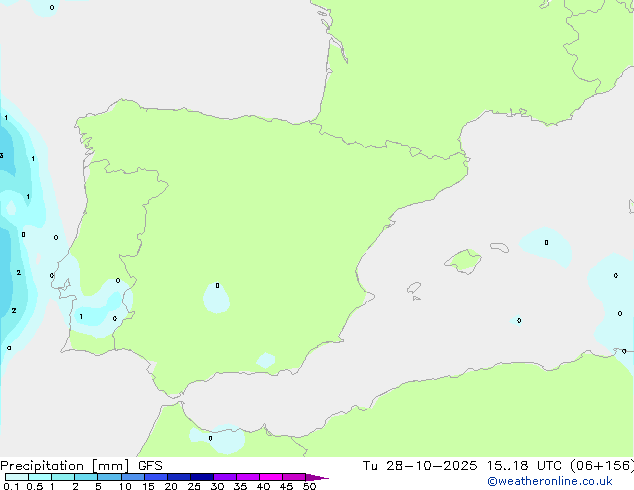Click legend tick label "0.1"
634x490 pixels.
point(11,486)
